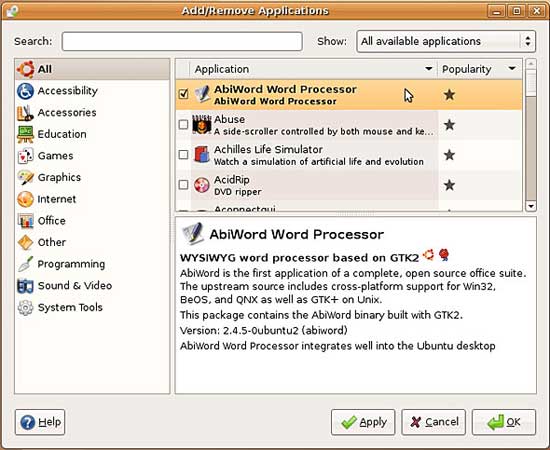Click the Ubuntu logo beside GTK2 heading
The image size is (550, 450).
(x=428, y=255)
